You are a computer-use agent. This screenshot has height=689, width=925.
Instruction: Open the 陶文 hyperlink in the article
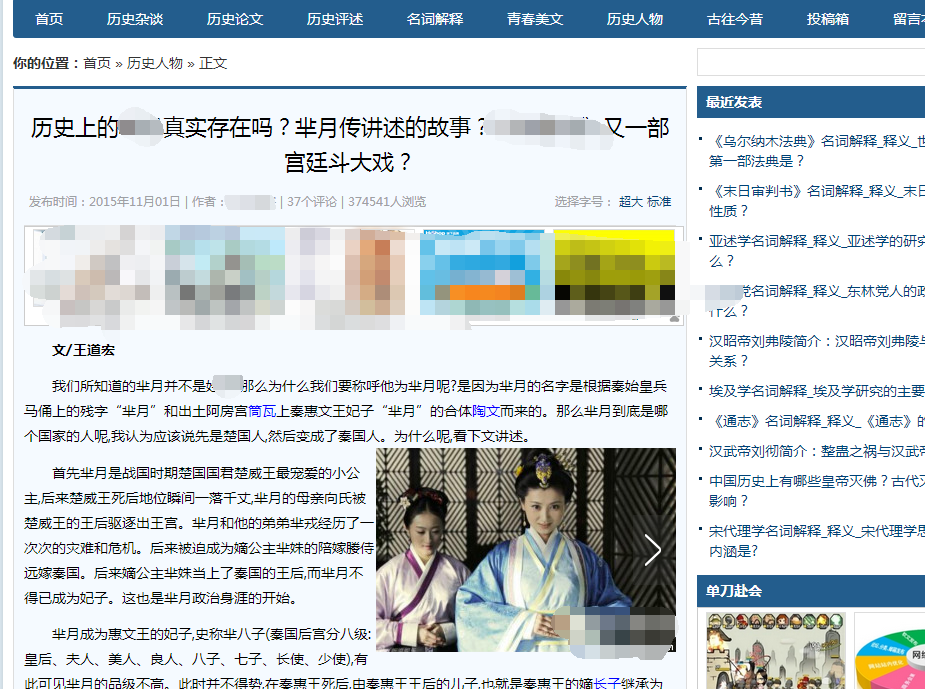coord(486,411)
